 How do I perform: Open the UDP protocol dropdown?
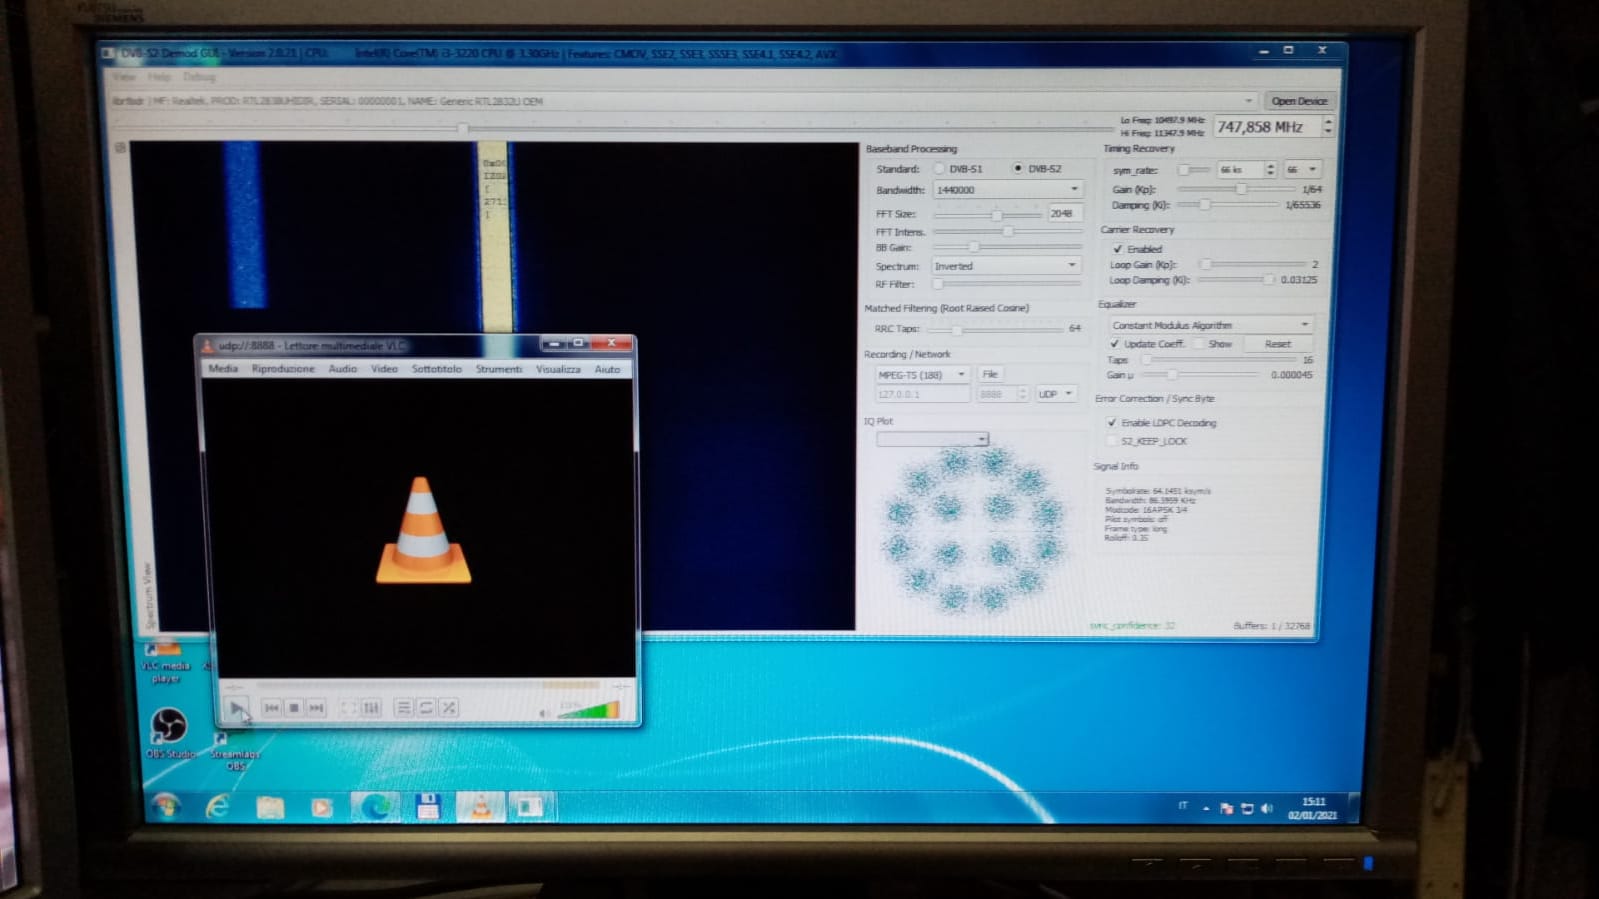tap(1056, 394)
